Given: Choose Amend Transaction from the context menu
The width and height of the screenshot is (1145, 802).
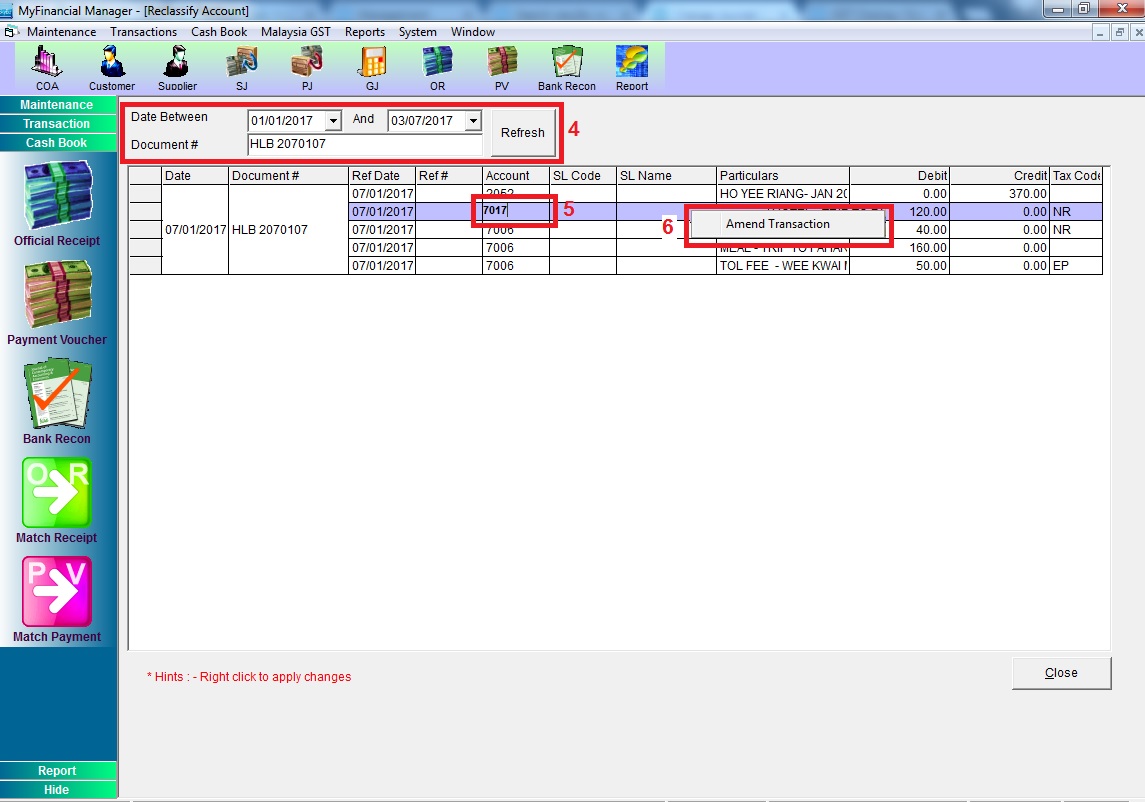Looking at the screenshot, I should coord(778,224).
